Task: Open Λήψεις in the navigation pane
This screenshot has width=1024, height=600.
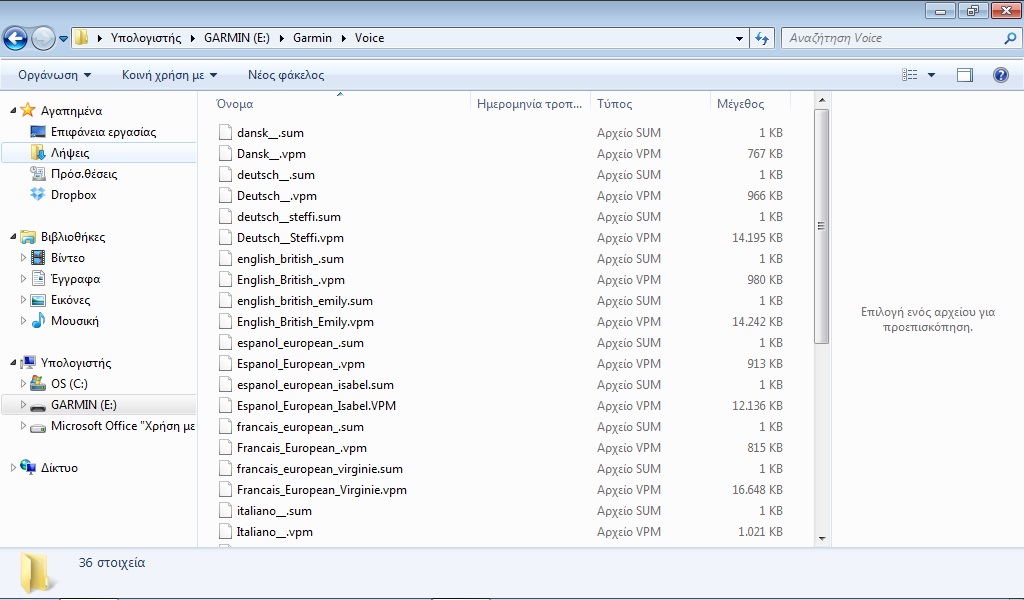Action: 70,153
